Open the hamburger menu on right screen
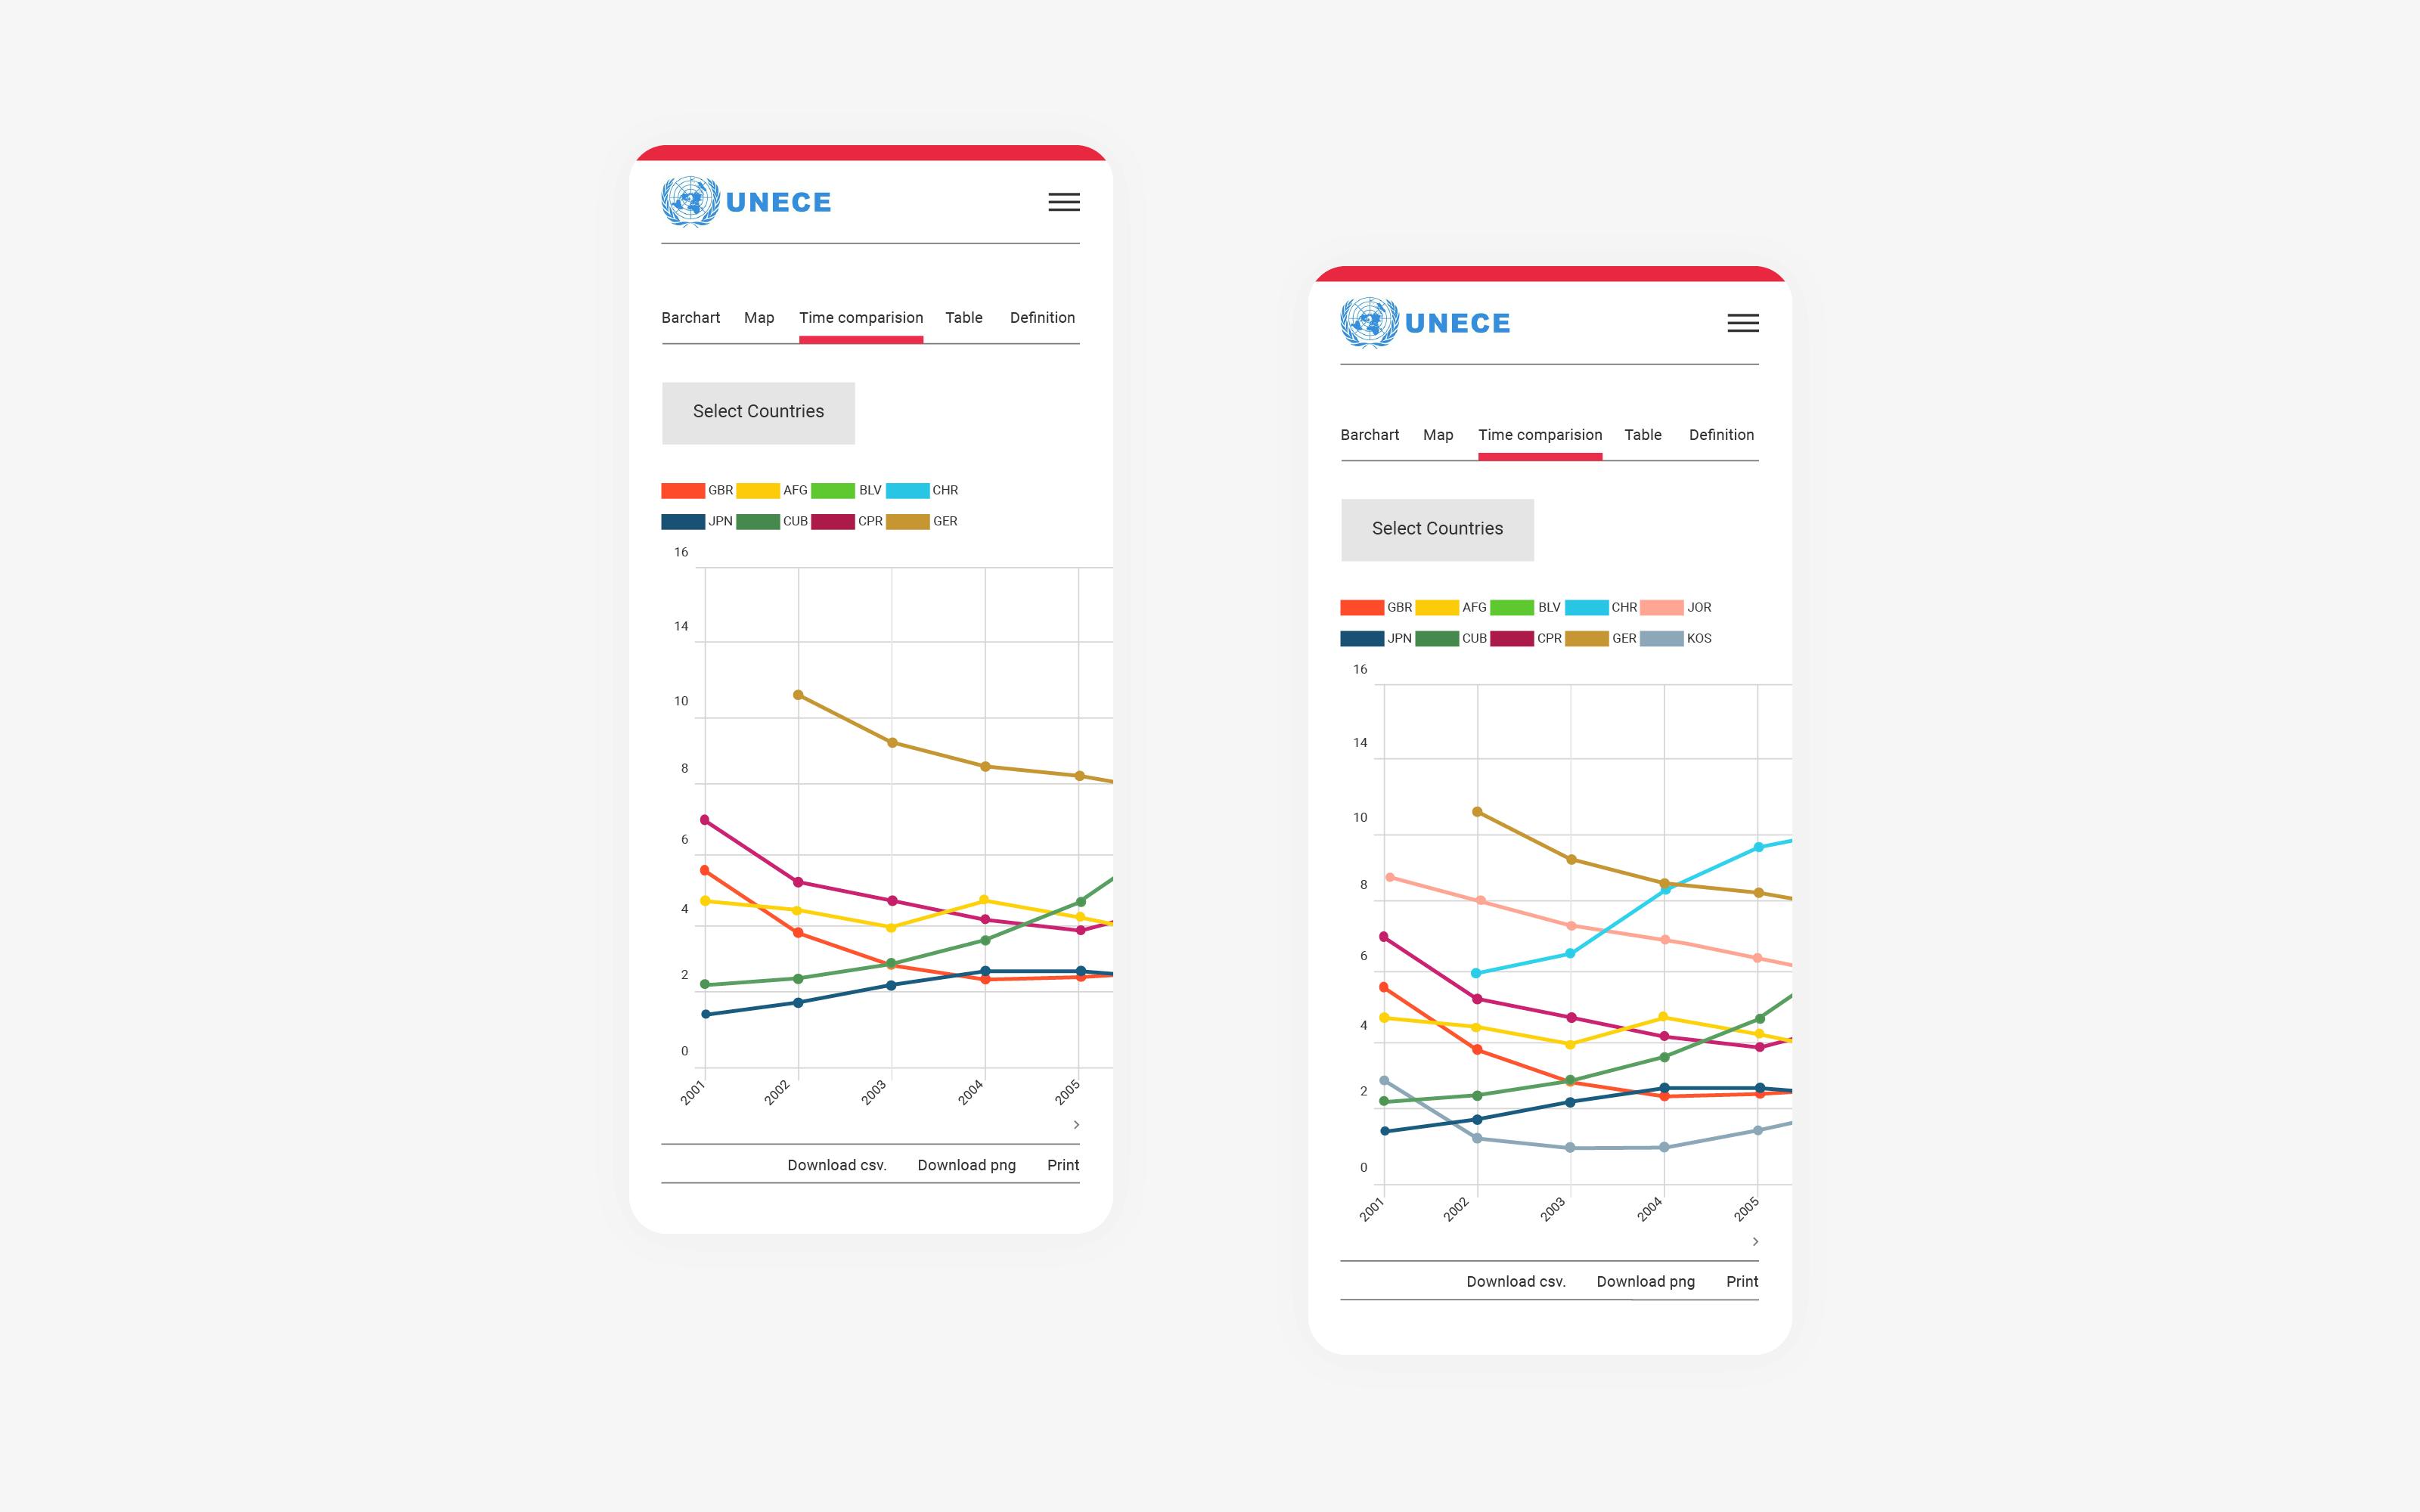This screenshot has height=1512, width=2420. coord(1742,322)
